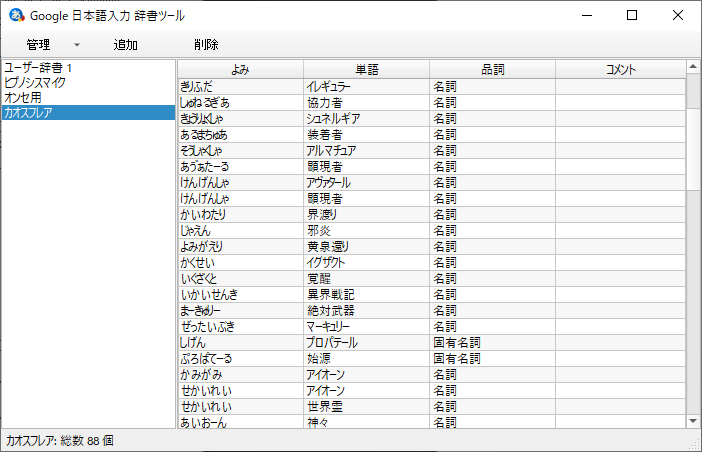The width and height of the screenshot is (702, 452).
Task: Select the よみがえり reading cell
Action: pyautogui.click(x=240, y=247)
